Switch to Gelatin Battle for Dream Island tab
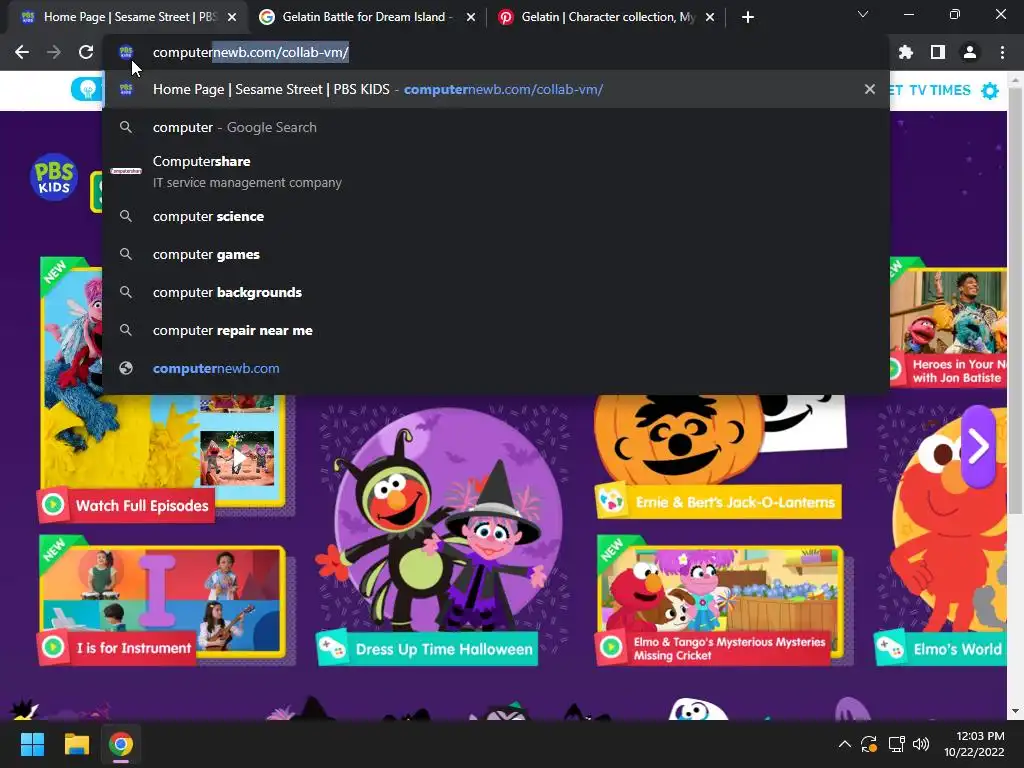 tap(367, 17)
